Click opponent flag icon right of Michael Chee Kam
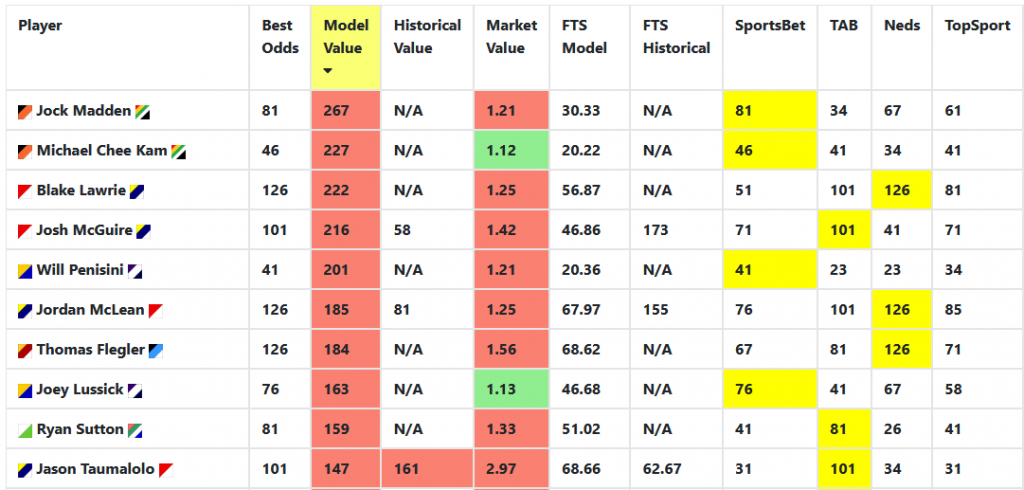Image resolution: width=1024 pixels, height=490 pixels. click(x=178, y=152)
